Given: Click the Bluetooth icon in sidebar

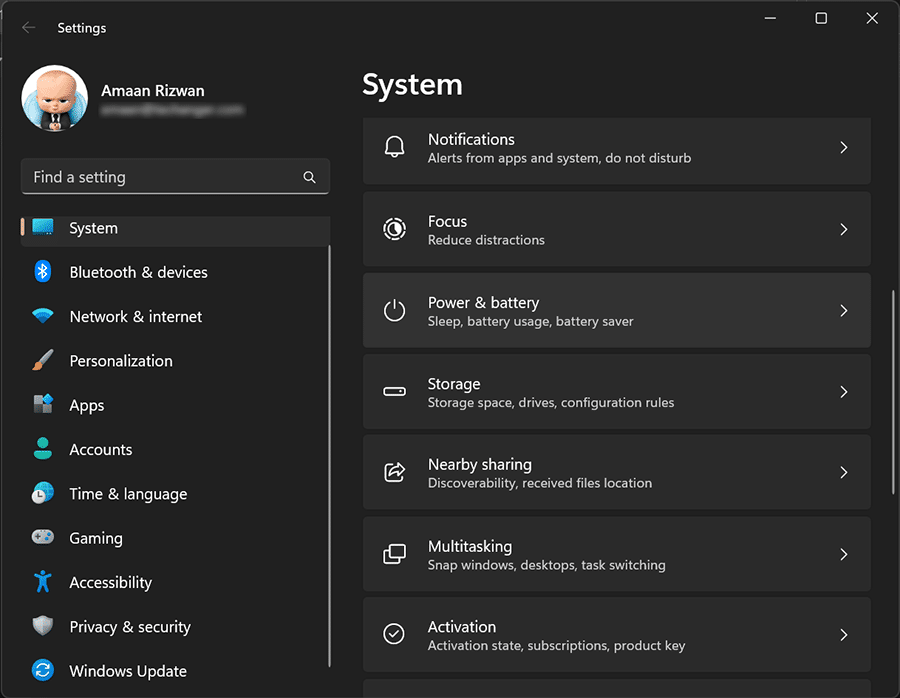Looking at the screenshot, I should 42,272.
